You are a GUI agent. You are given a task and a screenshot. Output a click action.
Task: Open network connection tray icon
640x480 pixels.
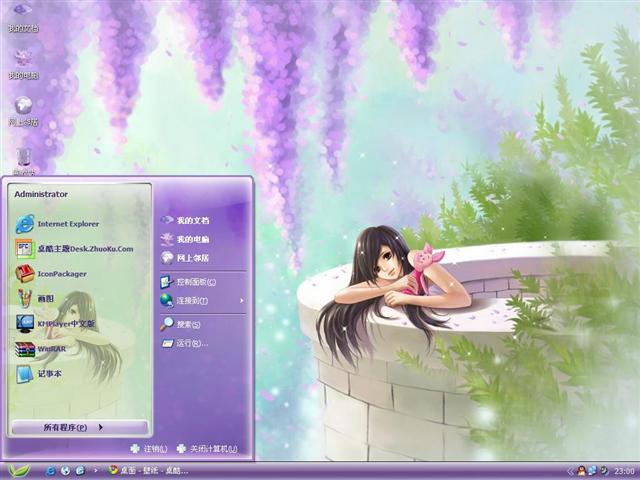592,471
